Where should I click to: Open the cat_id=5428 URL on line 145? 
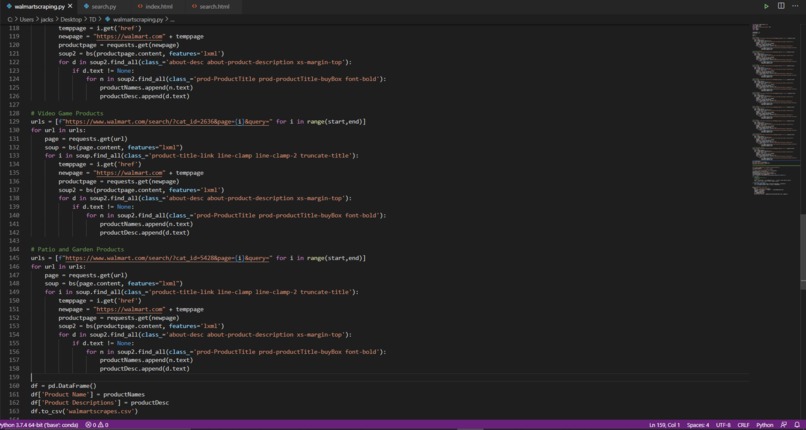pyautogui.click(x=166, y=258)
